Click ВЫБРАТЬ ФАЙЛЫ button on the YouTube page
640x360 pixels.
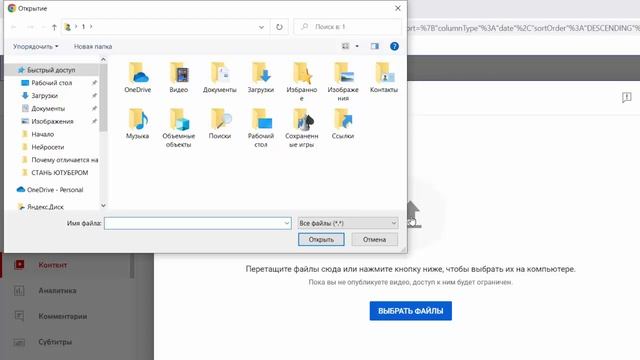(411, 311)
